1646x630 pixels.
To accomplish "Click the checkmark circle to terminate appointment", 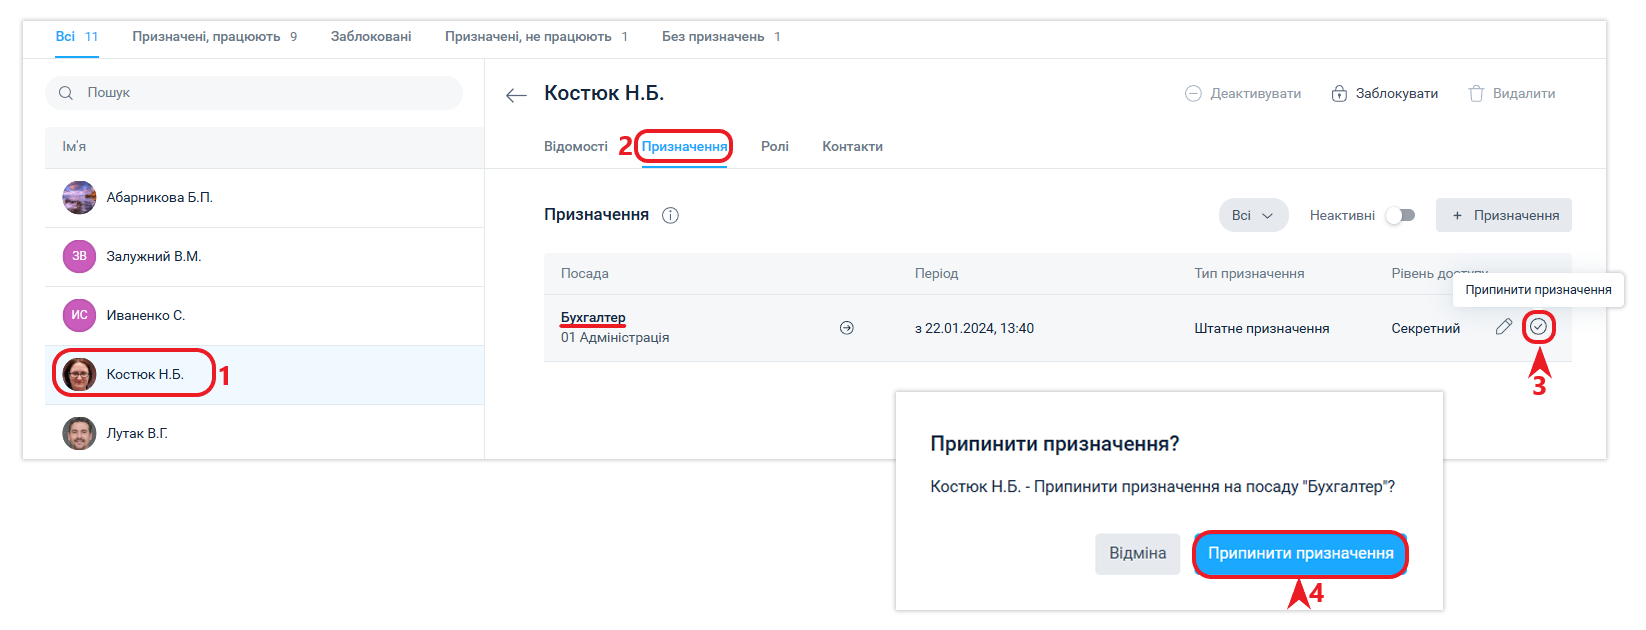I will pyautogui.click(x=1538, y=327).
